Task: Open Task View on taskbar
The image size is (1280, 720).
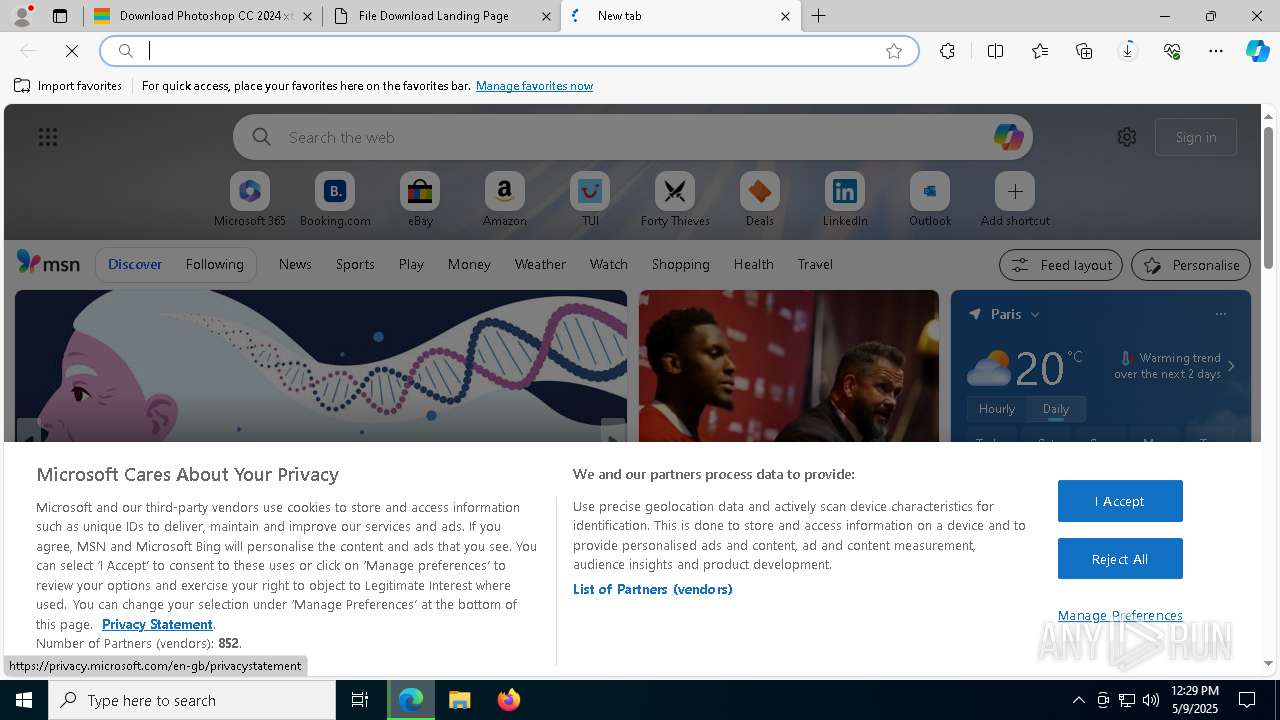Action: [360, 700]
